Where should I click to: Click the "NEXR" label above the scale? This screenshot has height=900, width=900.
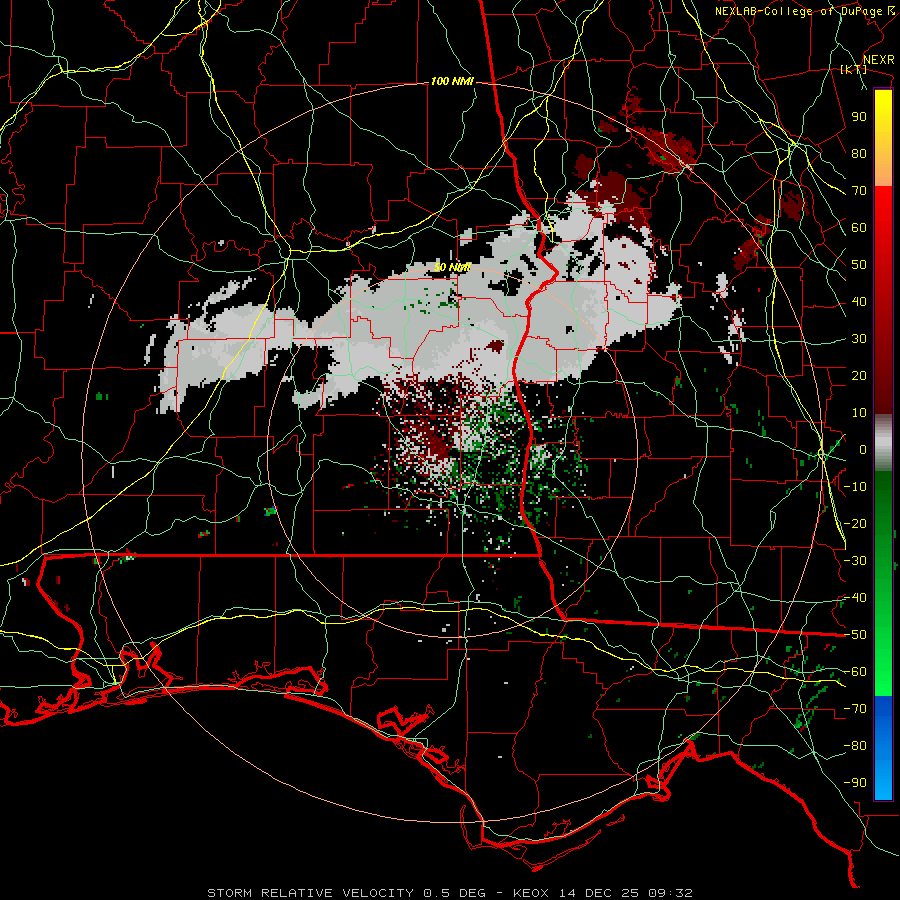coord(879,60)
